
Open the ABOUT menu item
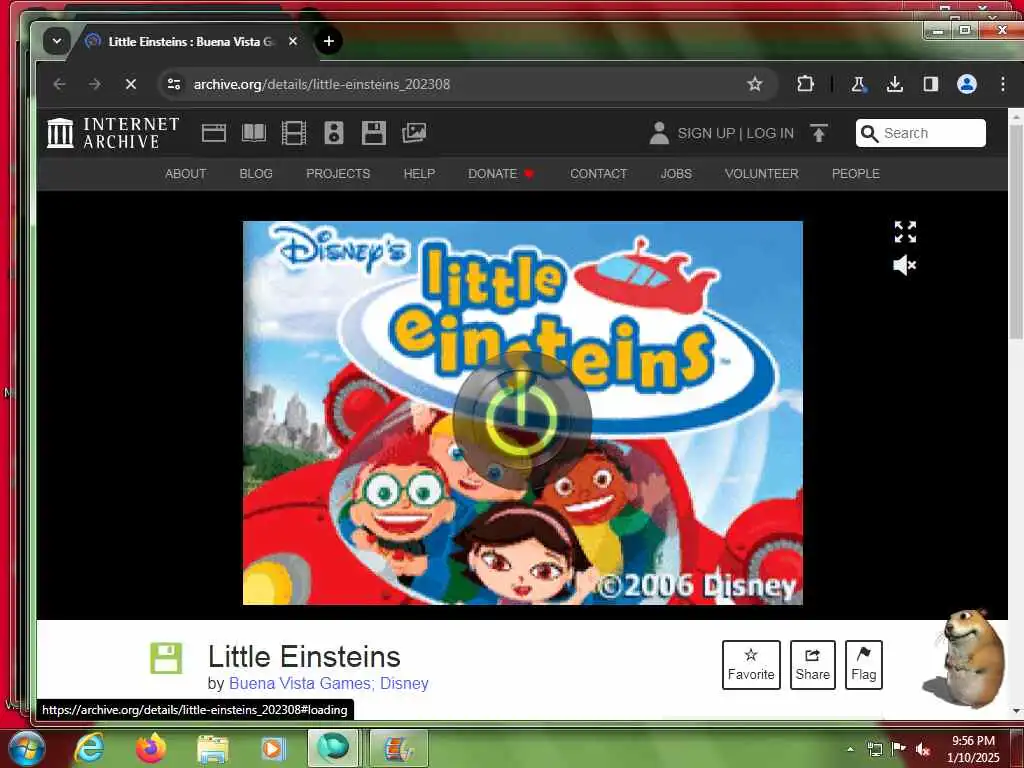tap(185, 174)
